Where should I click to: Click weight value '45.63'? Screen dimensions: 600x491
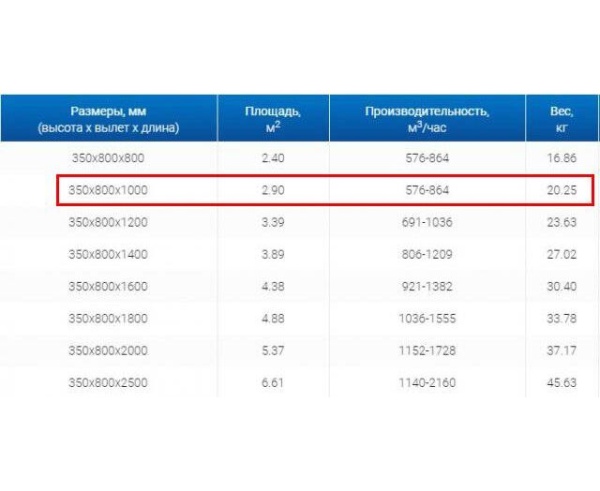click(x=562, y=383)
